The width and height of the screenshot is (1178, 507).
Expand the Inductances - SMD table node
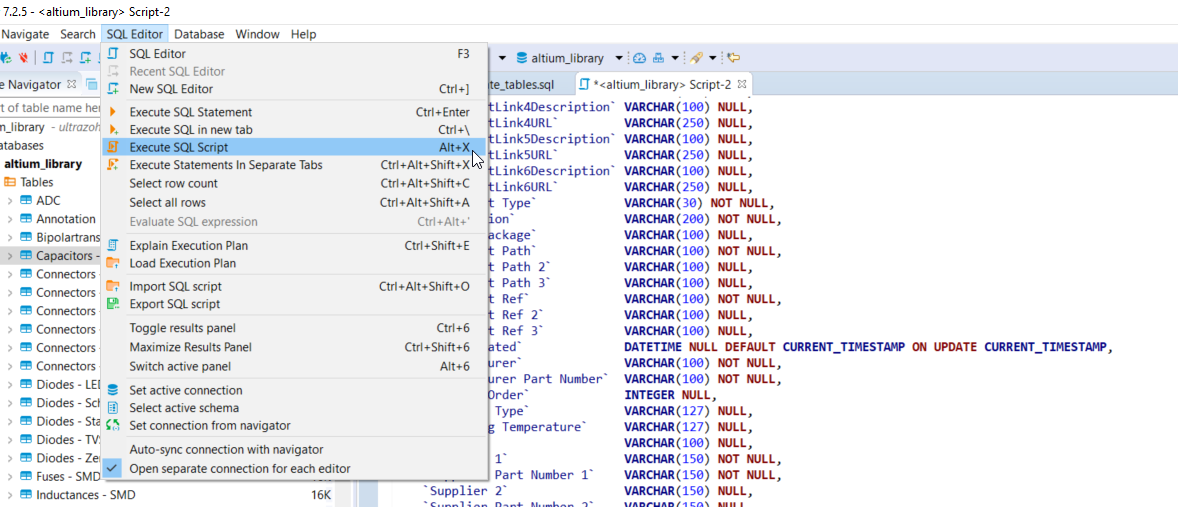[x=9, y=495]
